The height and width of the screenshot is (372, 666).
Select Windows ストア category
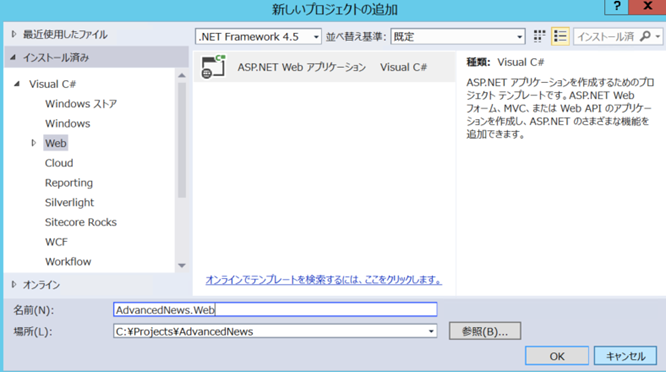pyautogui.click(x=81, y=104)
